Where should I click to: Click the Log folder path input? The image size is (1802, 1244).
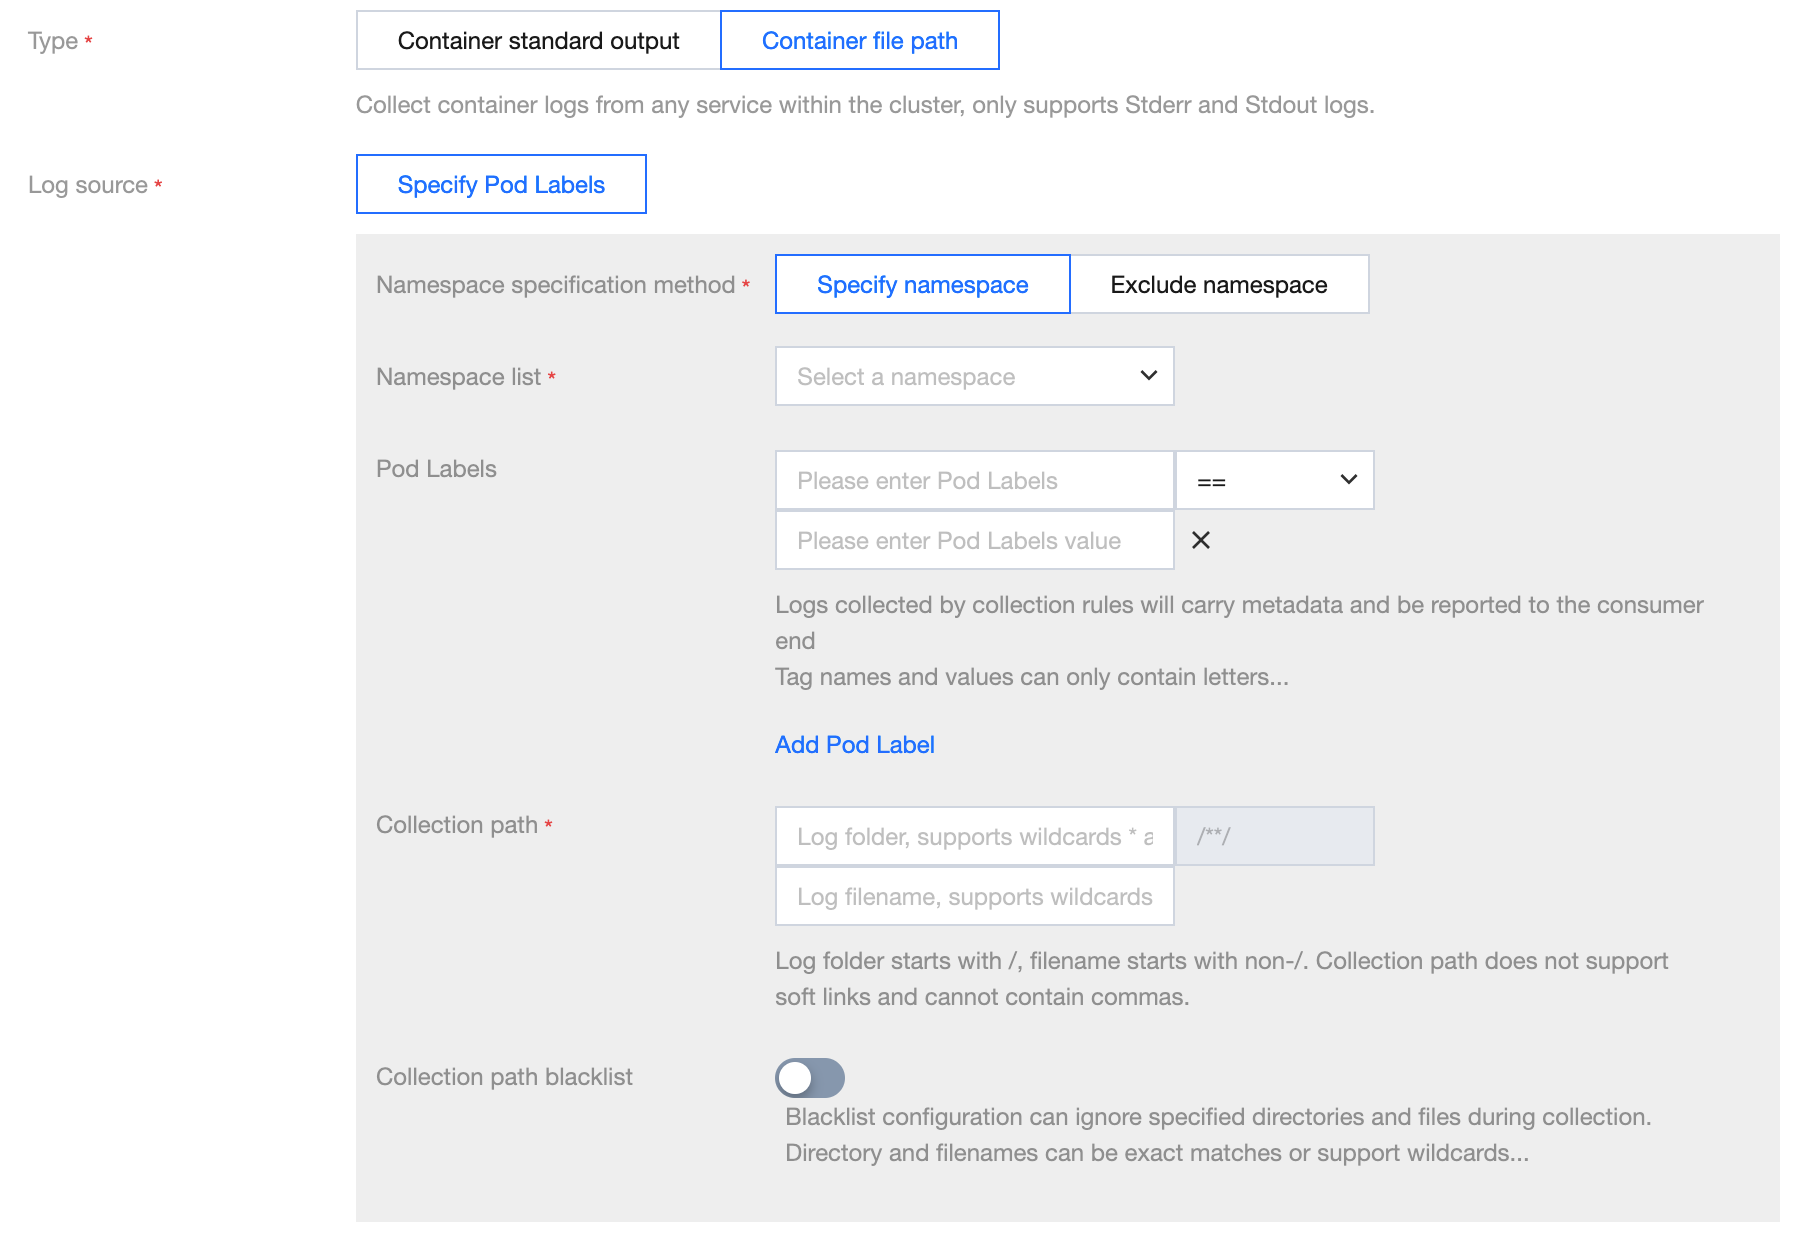[974, 837]
